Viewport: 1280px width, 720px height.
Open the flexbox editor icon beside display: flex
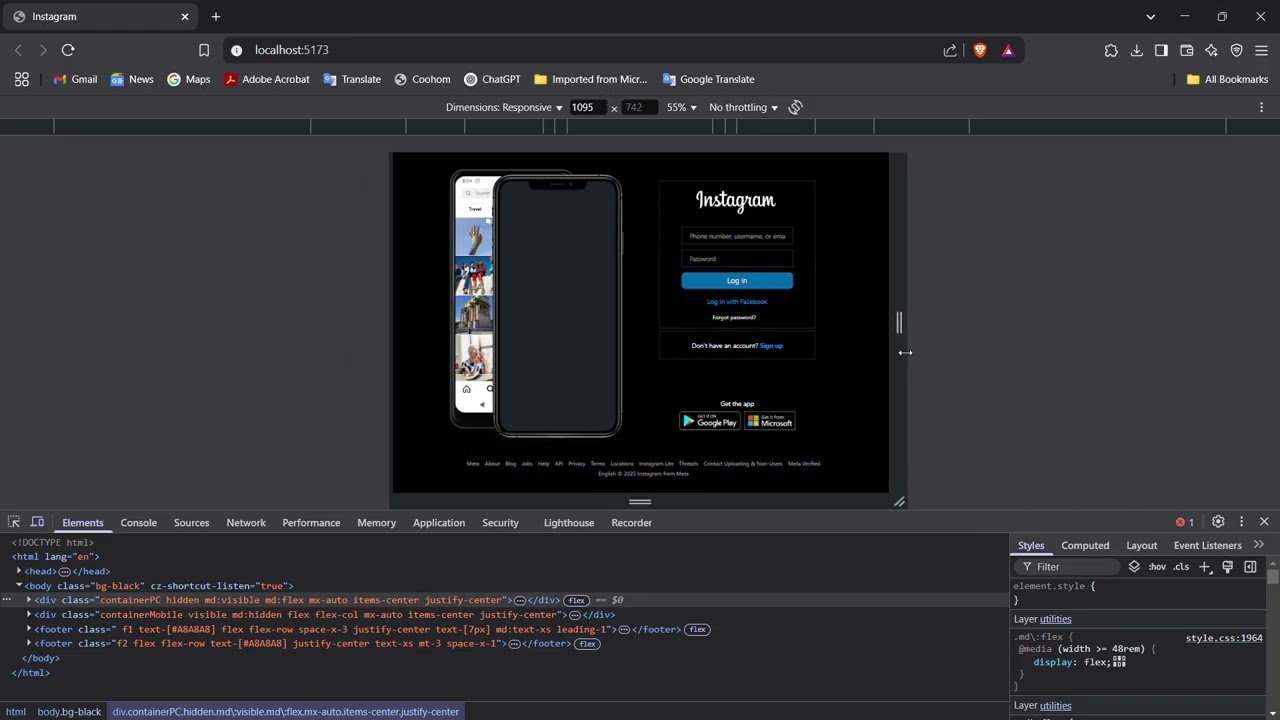click(1120, 661)
